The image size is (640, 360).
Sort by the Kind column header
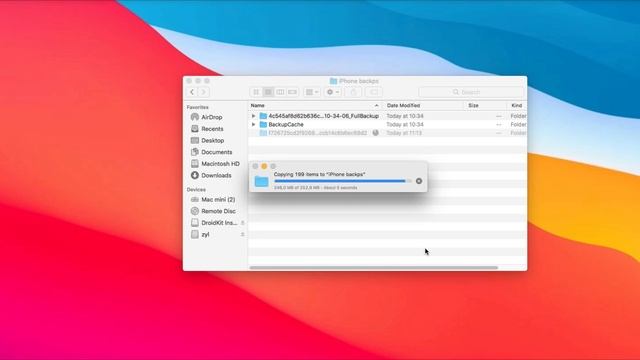pyautogui.click(x=517, y=105)
